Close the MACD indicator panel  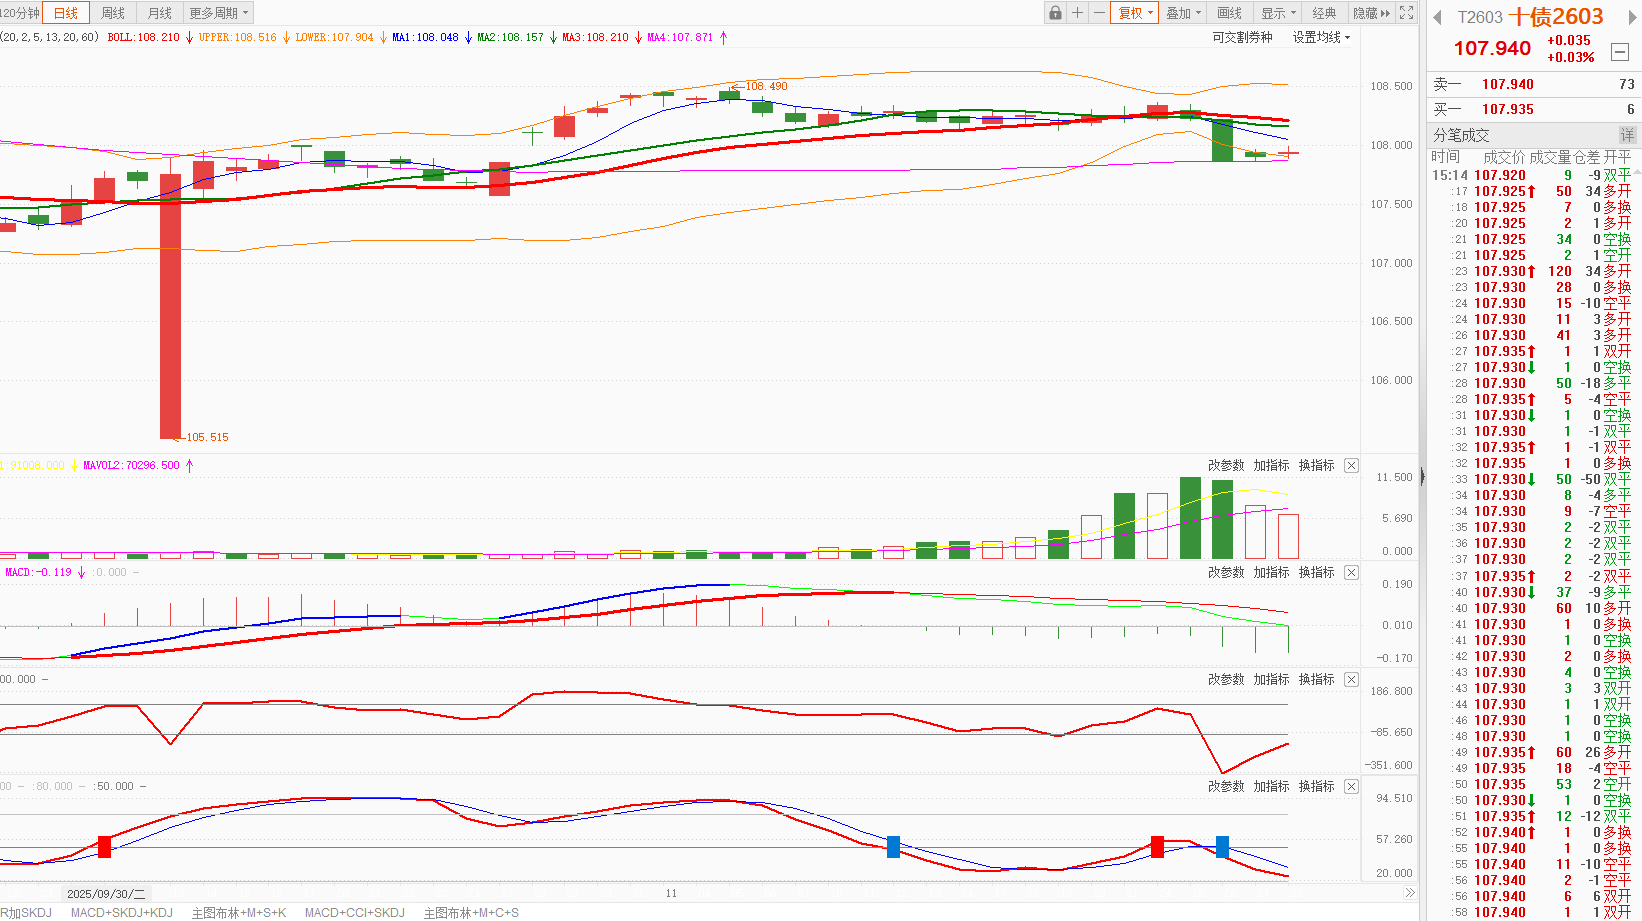[1351, 572]
